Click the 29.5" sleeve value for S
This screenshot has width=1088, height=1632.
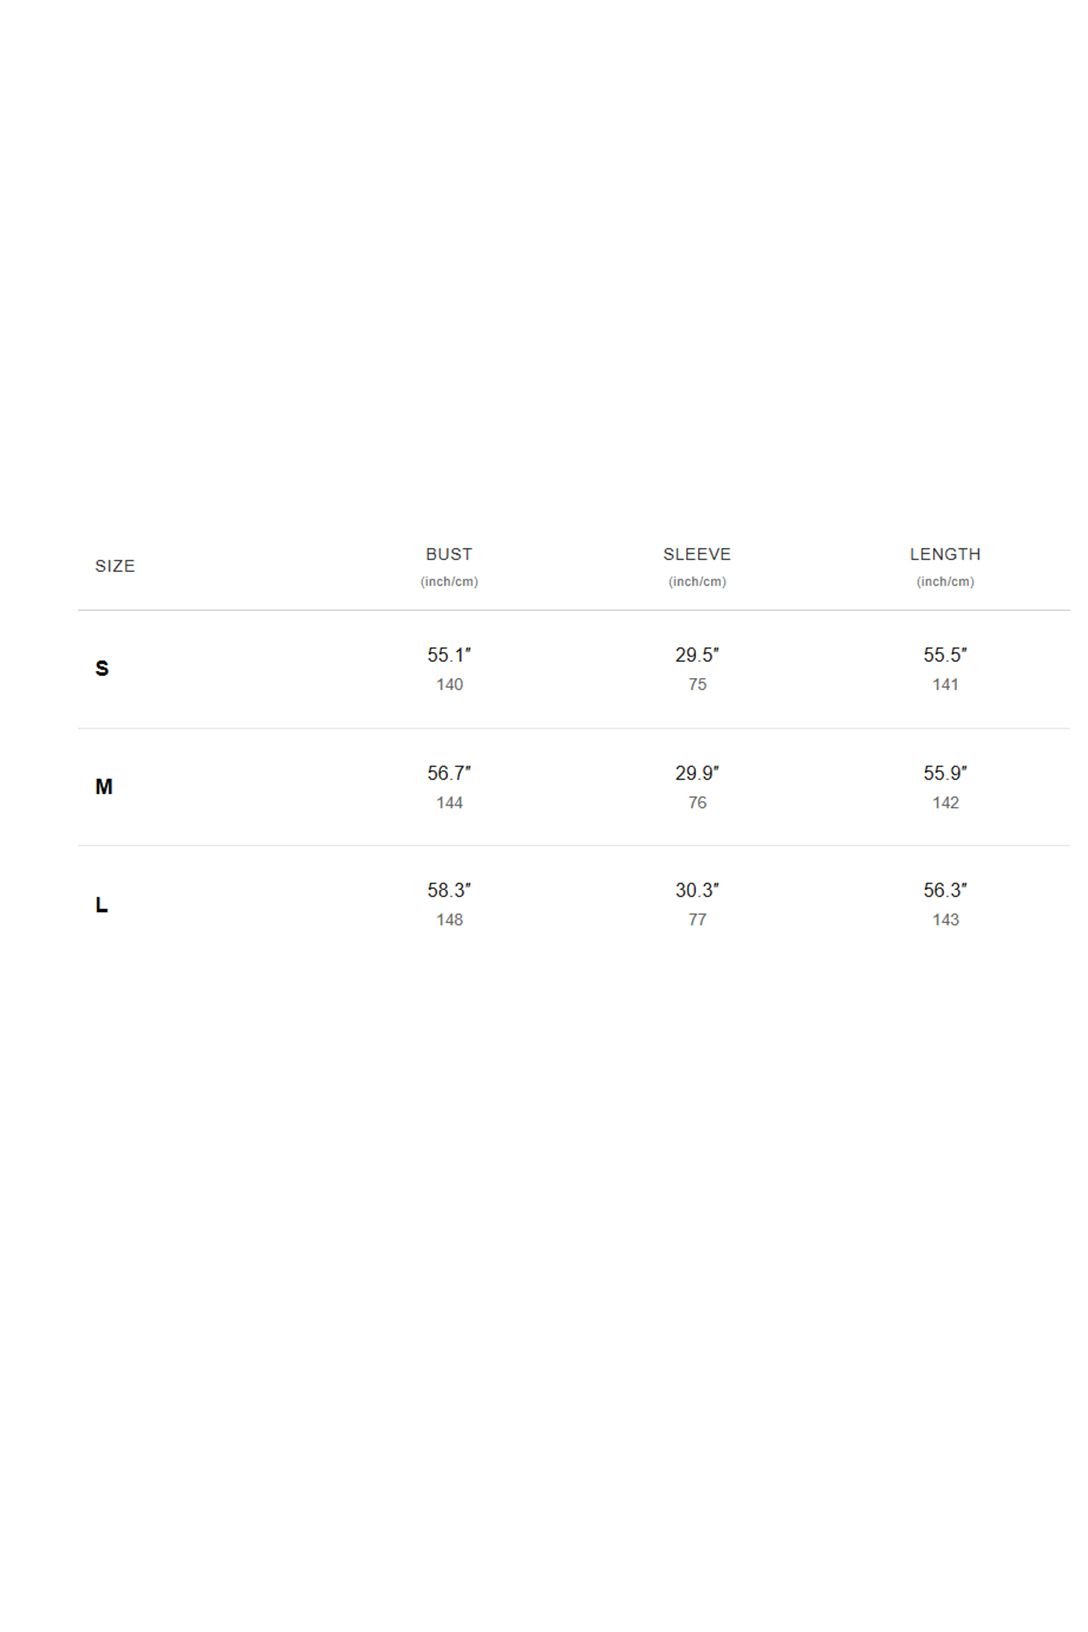tap(697, 655)
